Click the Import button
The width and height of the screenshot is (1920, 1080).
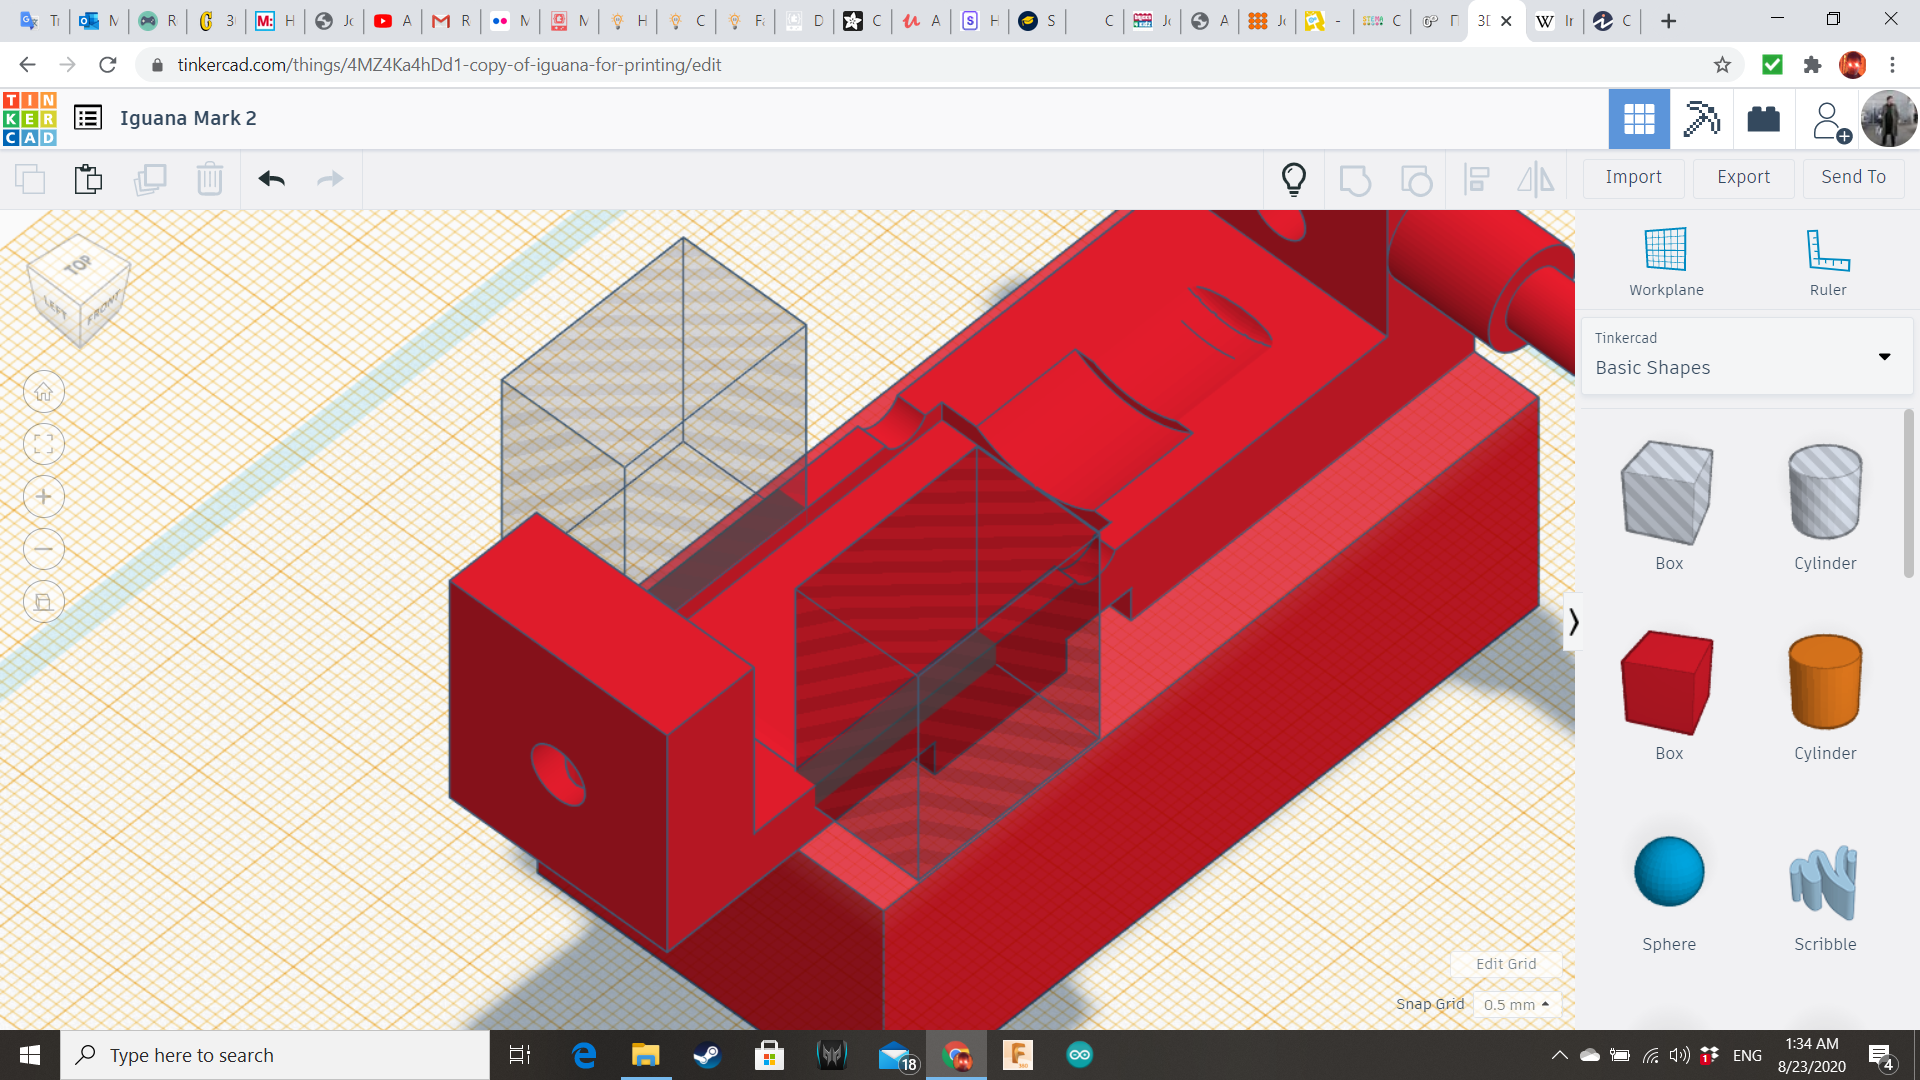click(1633, 177)
